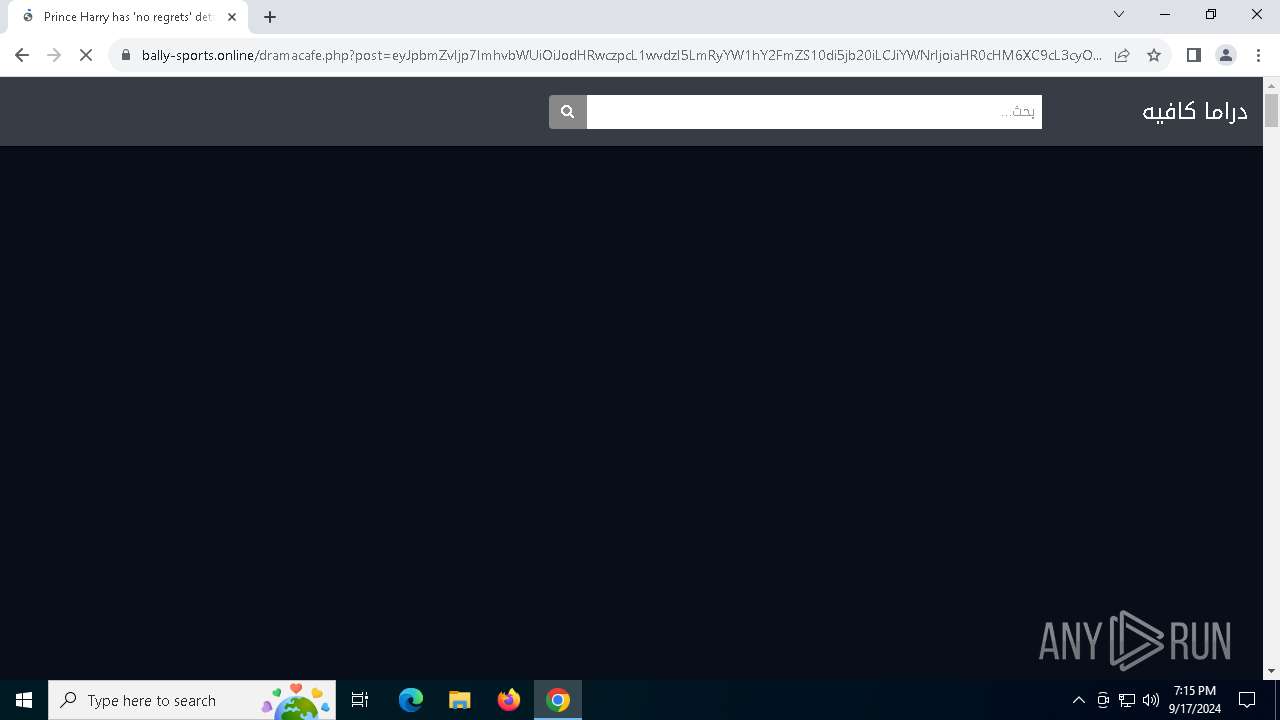The height and width of the screenshot is (720, 1280).
Task: Open the notification center icon
Action: 1247,700
